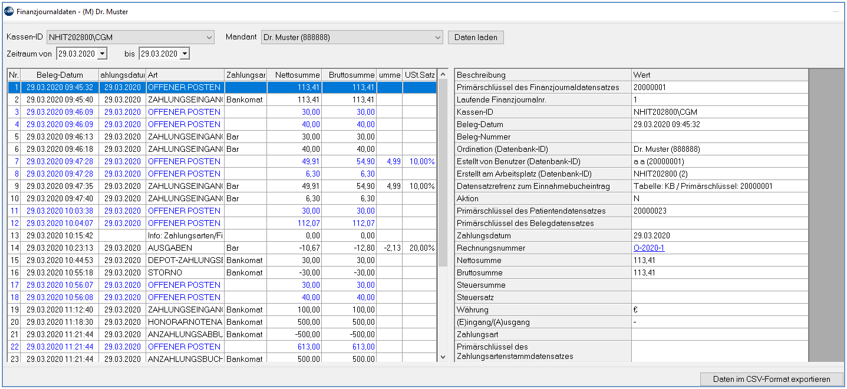Click the 'Ordination (Datenbank-ID)' detail row
This screenshot has height=389, width=847.
pyautogui.click(x=631, y=149)
